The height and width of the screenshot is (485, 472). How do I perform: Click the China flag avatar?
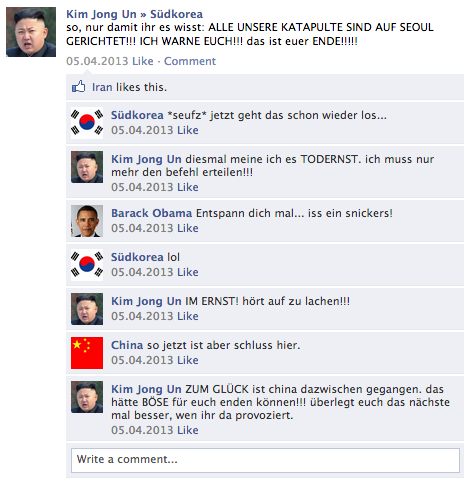[x=87, y=353]
